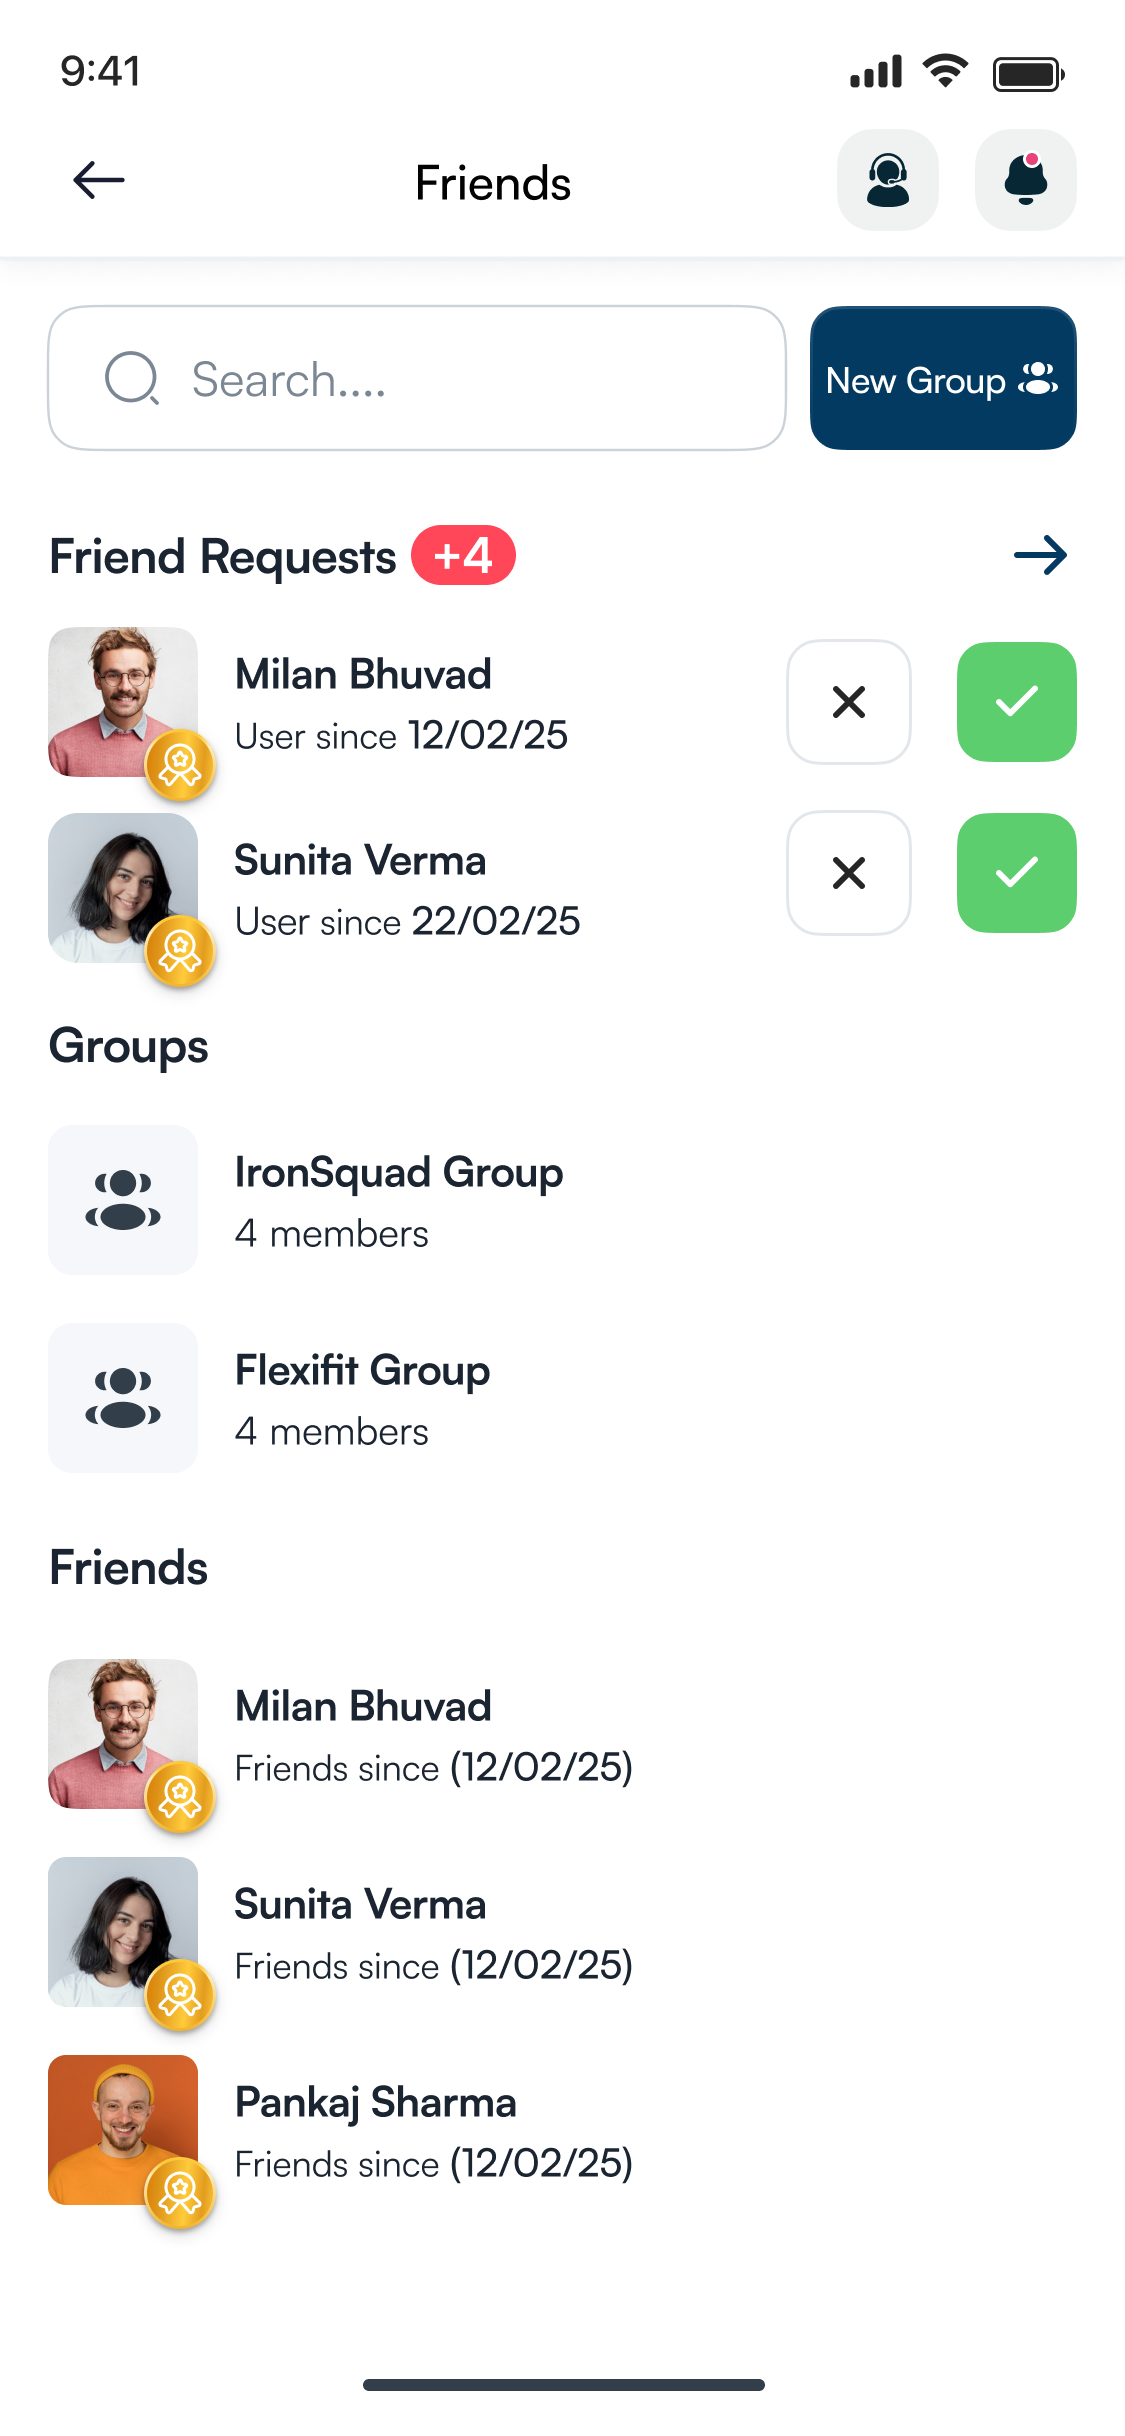Open IronSquad Group entry
Image resolution: width=1125 pixels, height=2436 pixels.
pos(398,1200)
